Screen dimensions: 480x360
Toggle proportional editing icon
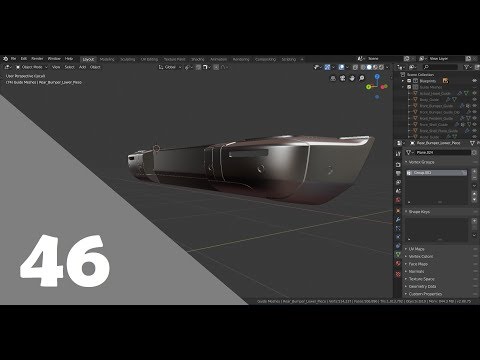pos(216,67)
